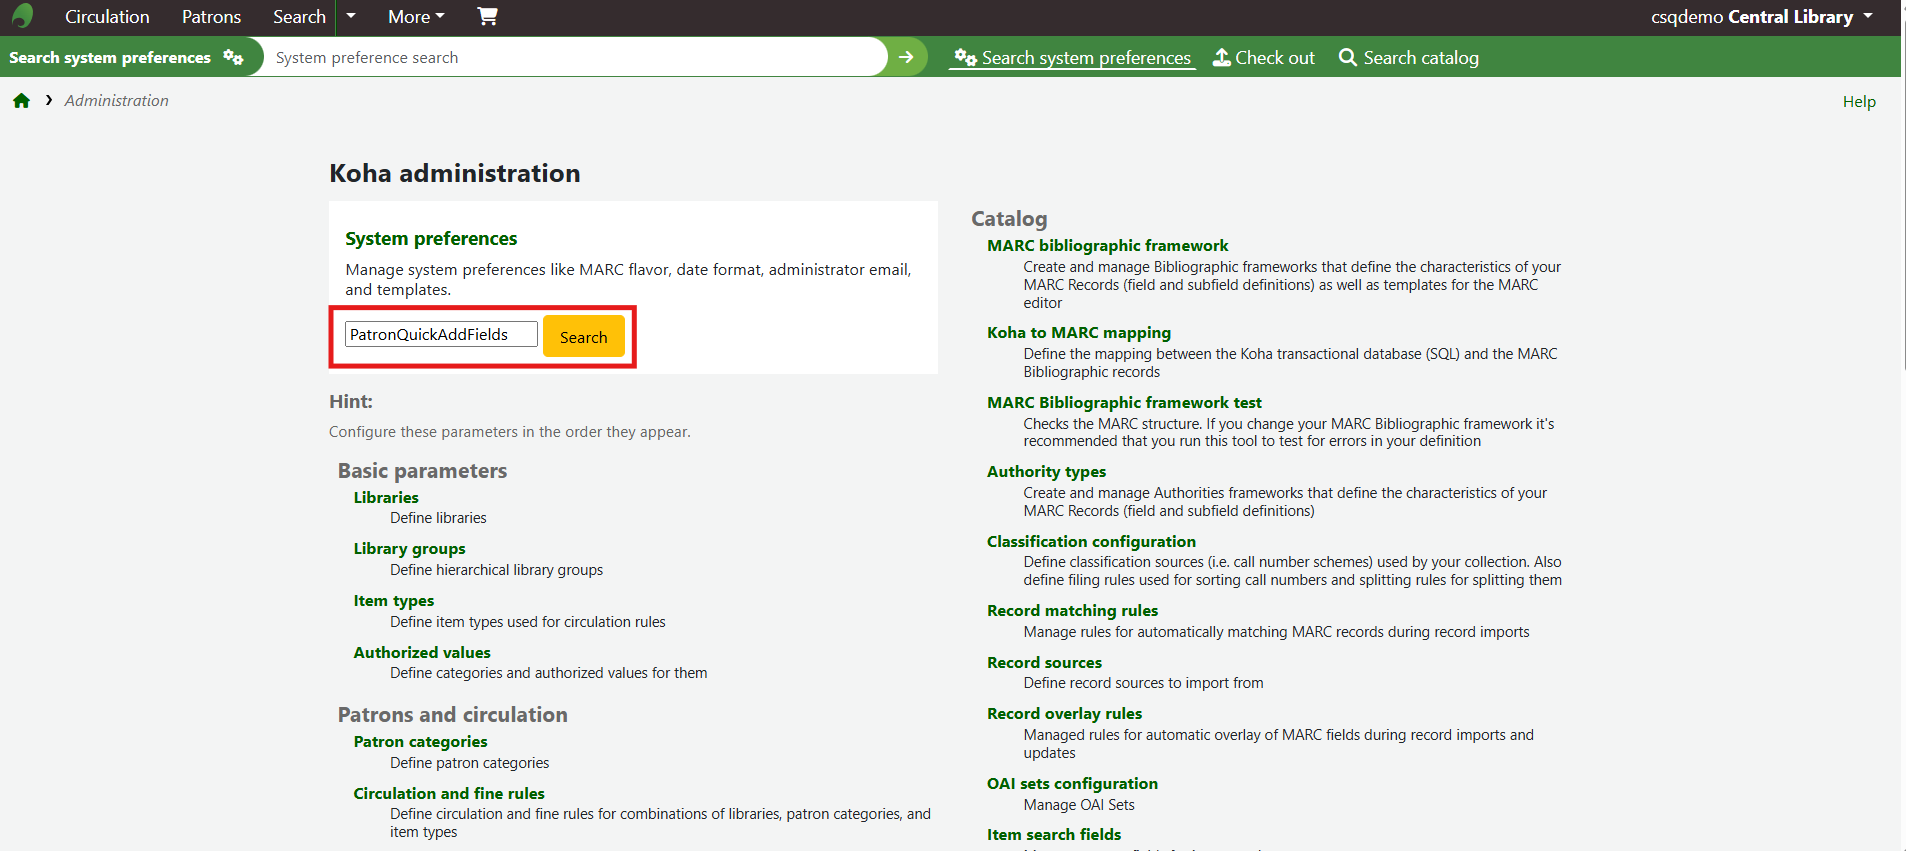Open the More dropdown menu
Viewport: 1906px width, 851px height.
[416, 17]
